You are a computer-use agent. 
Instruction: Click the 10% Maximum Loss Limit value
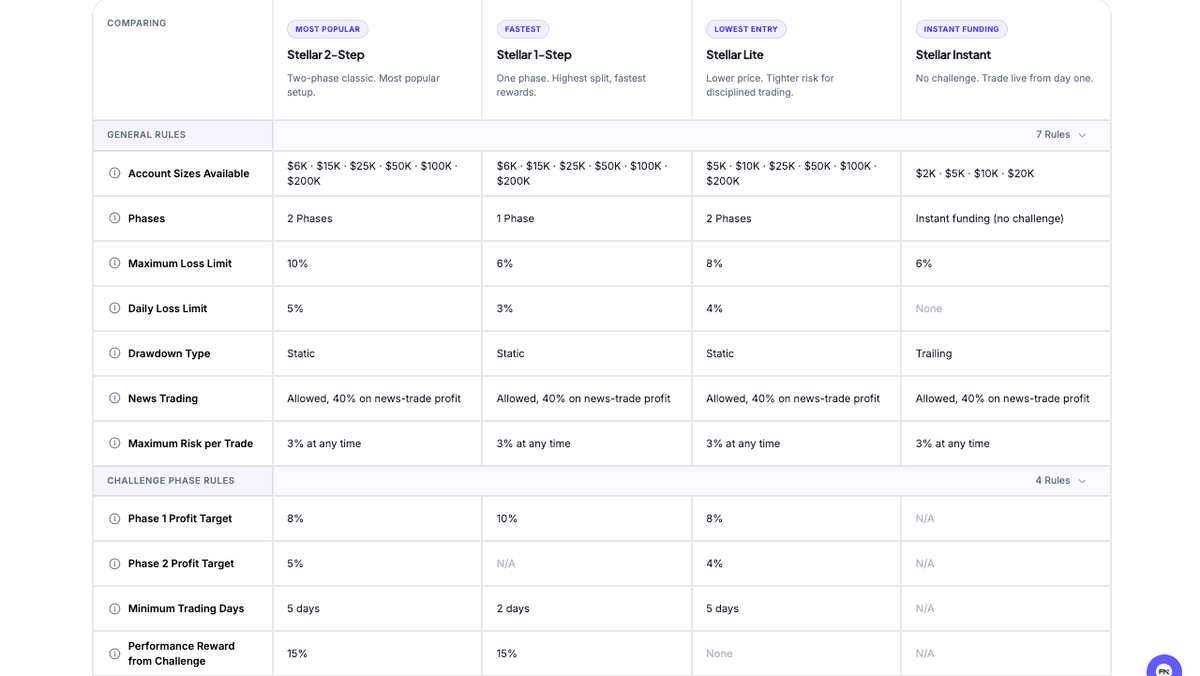coord(298,263)
